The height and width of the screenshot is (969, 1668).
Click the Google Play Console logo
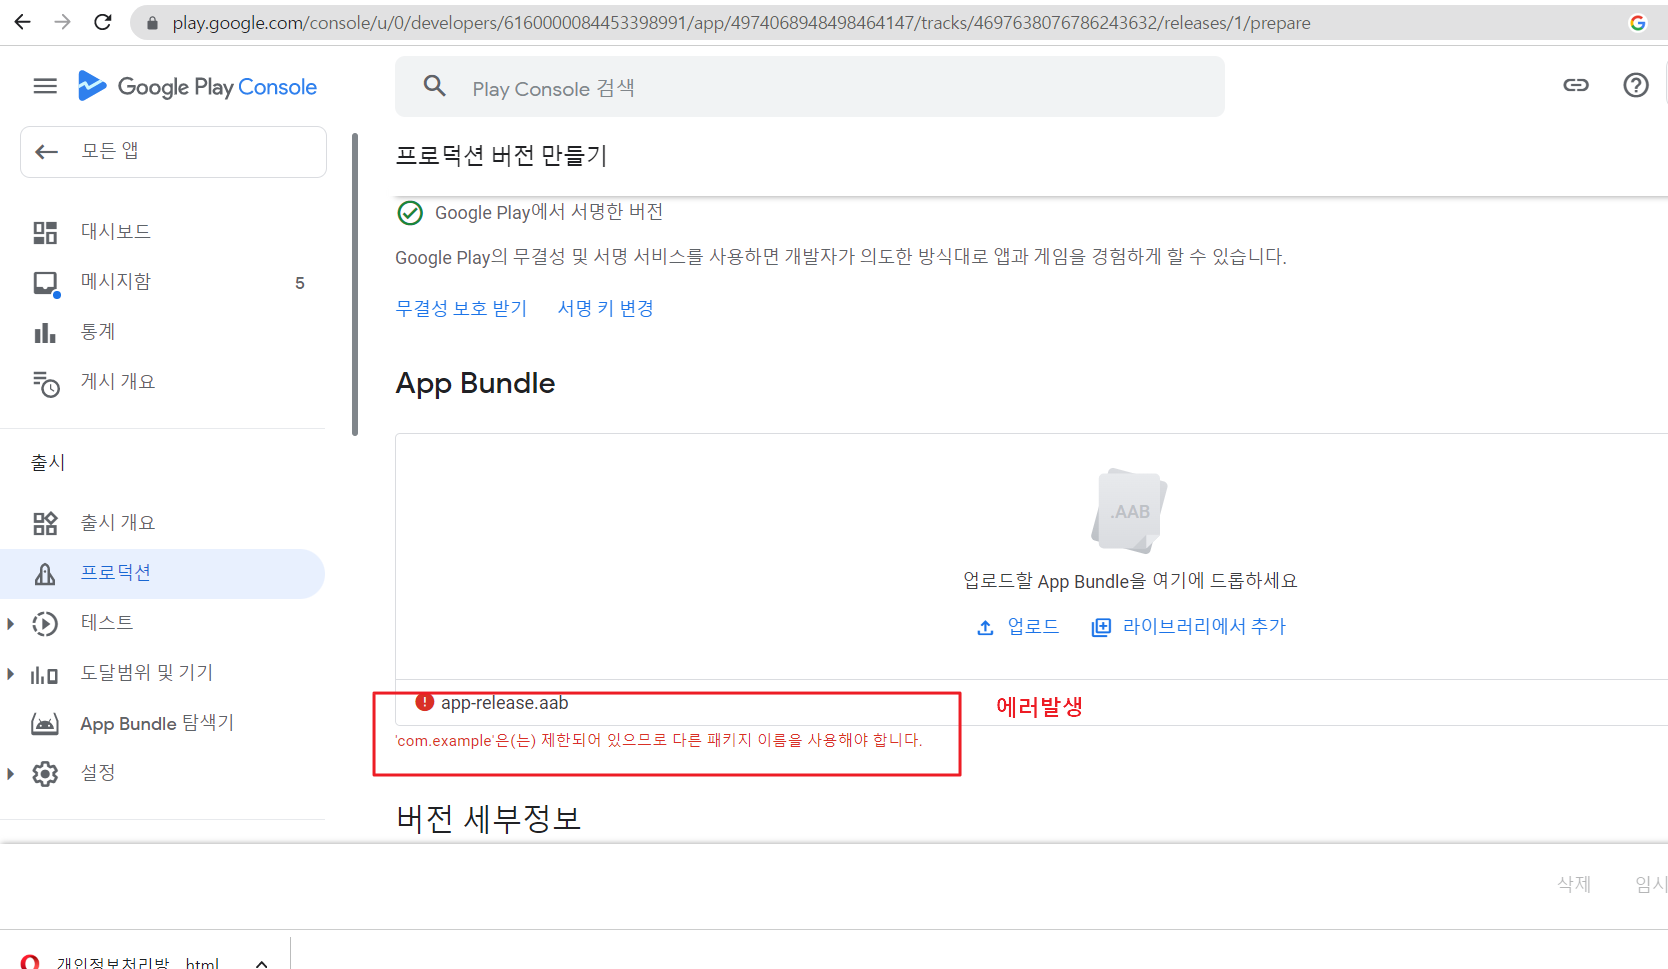coord(197,87)
